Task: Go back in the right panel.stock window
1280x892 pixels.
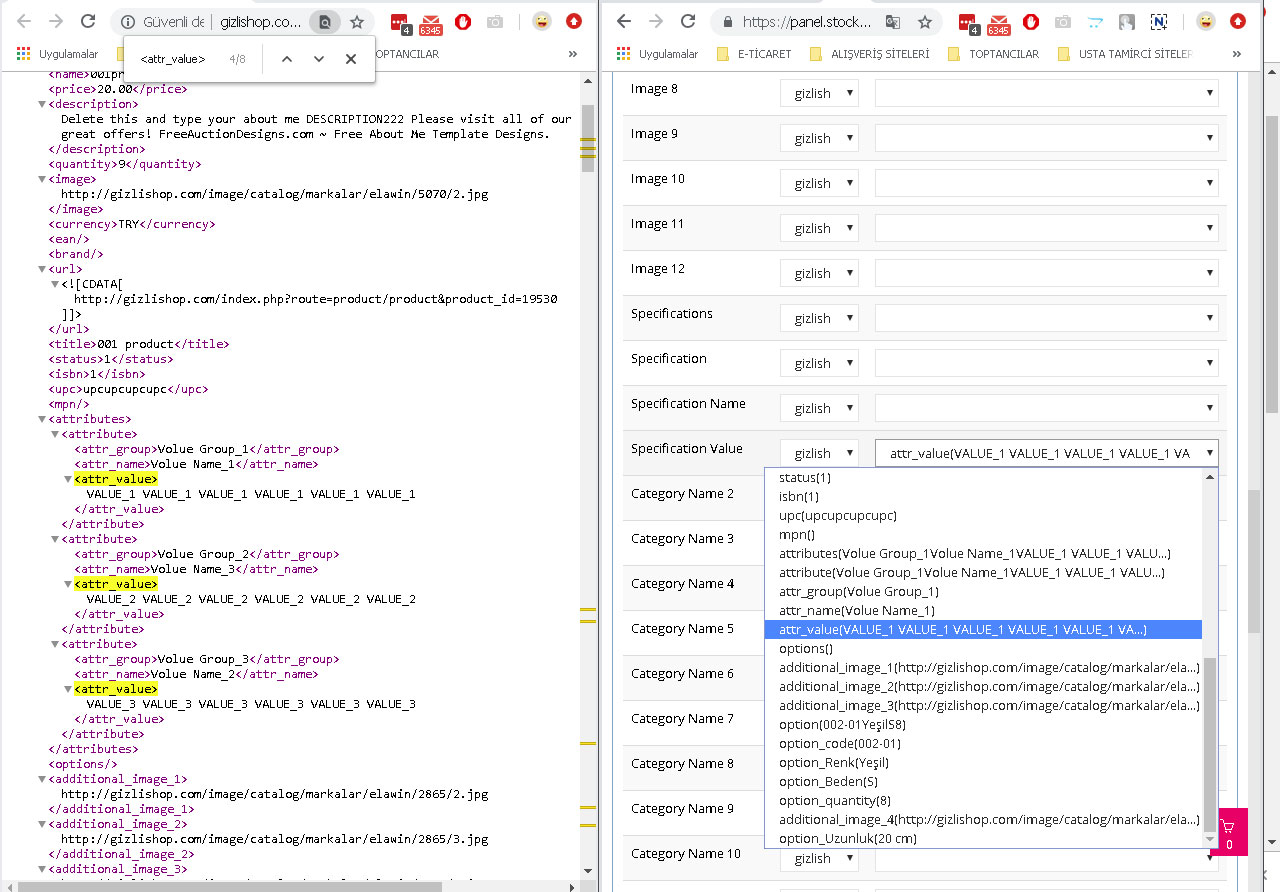Action: (x=624, y=21)
